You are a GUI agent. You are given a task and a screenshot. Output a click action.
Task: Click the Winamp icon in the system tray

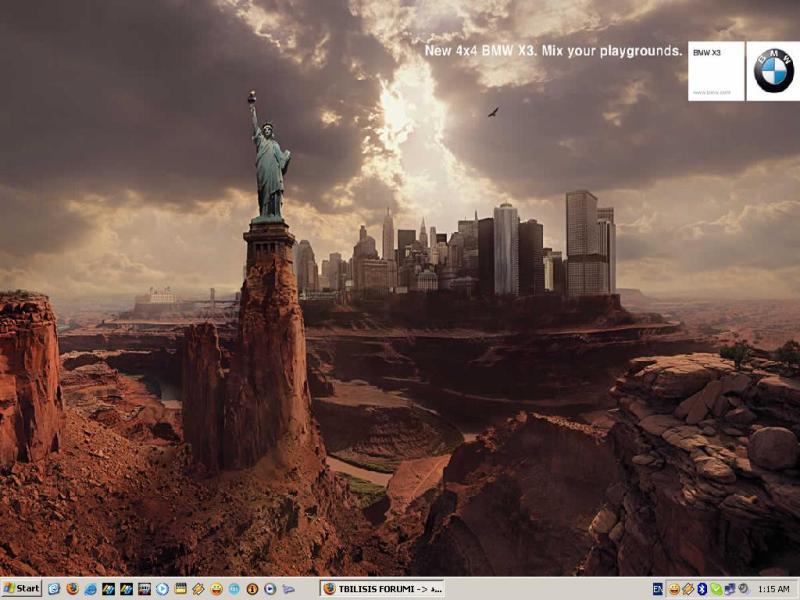tap(688, 589)
